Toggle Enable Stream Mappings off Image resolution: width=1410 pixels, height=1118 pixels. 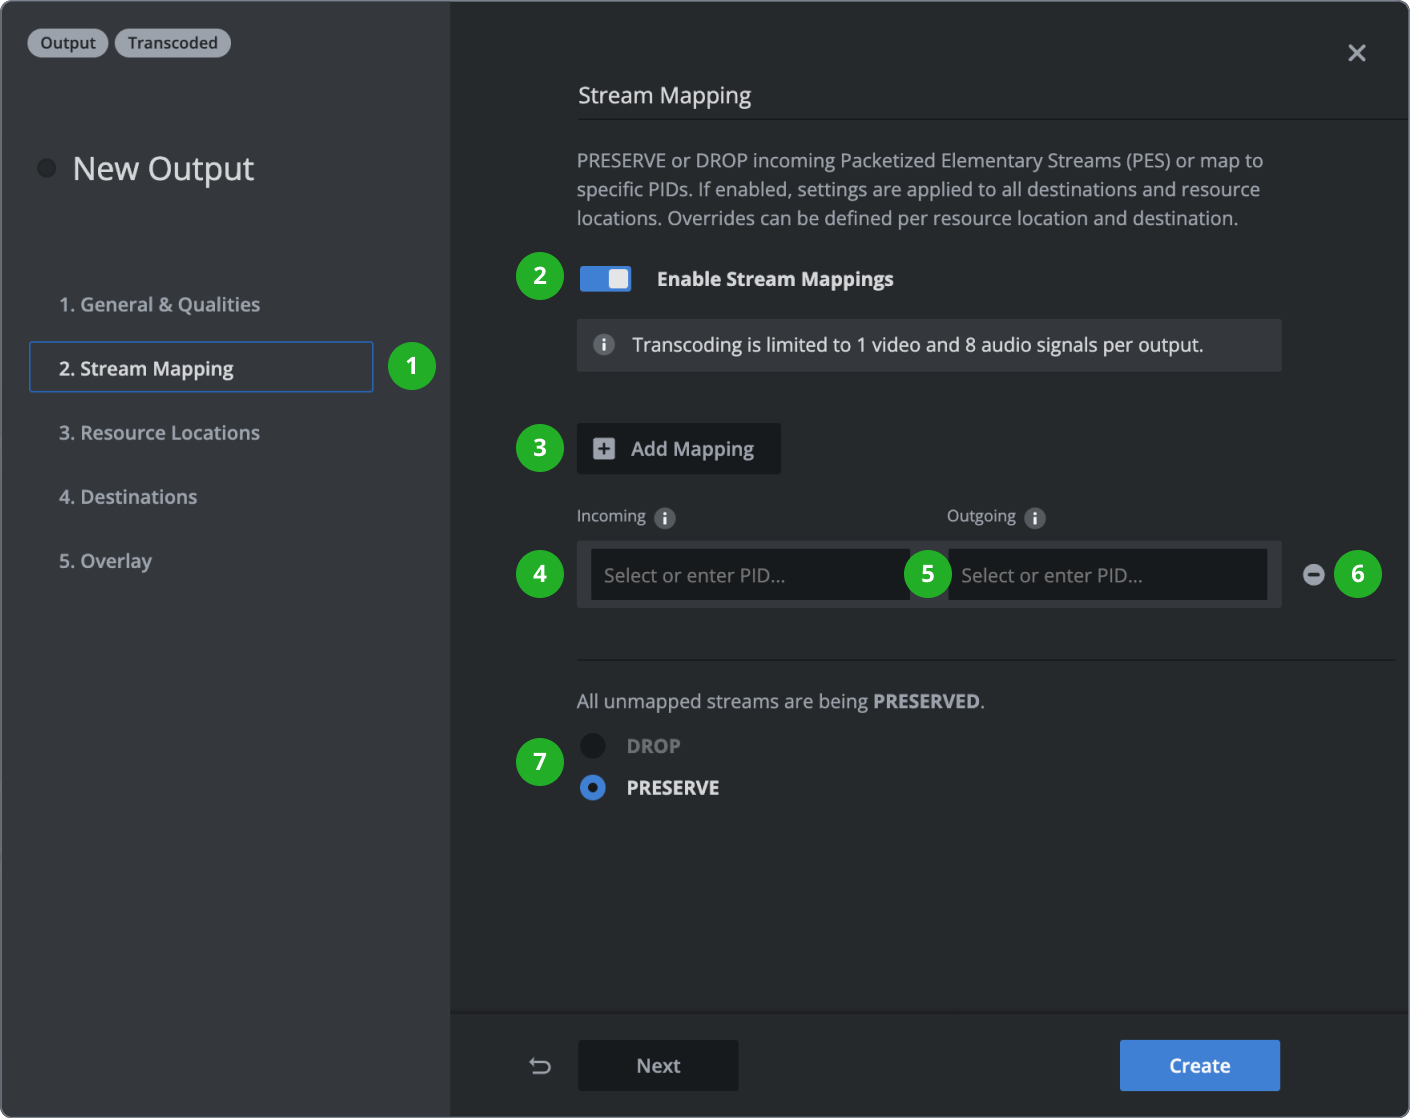click(604, 279)
